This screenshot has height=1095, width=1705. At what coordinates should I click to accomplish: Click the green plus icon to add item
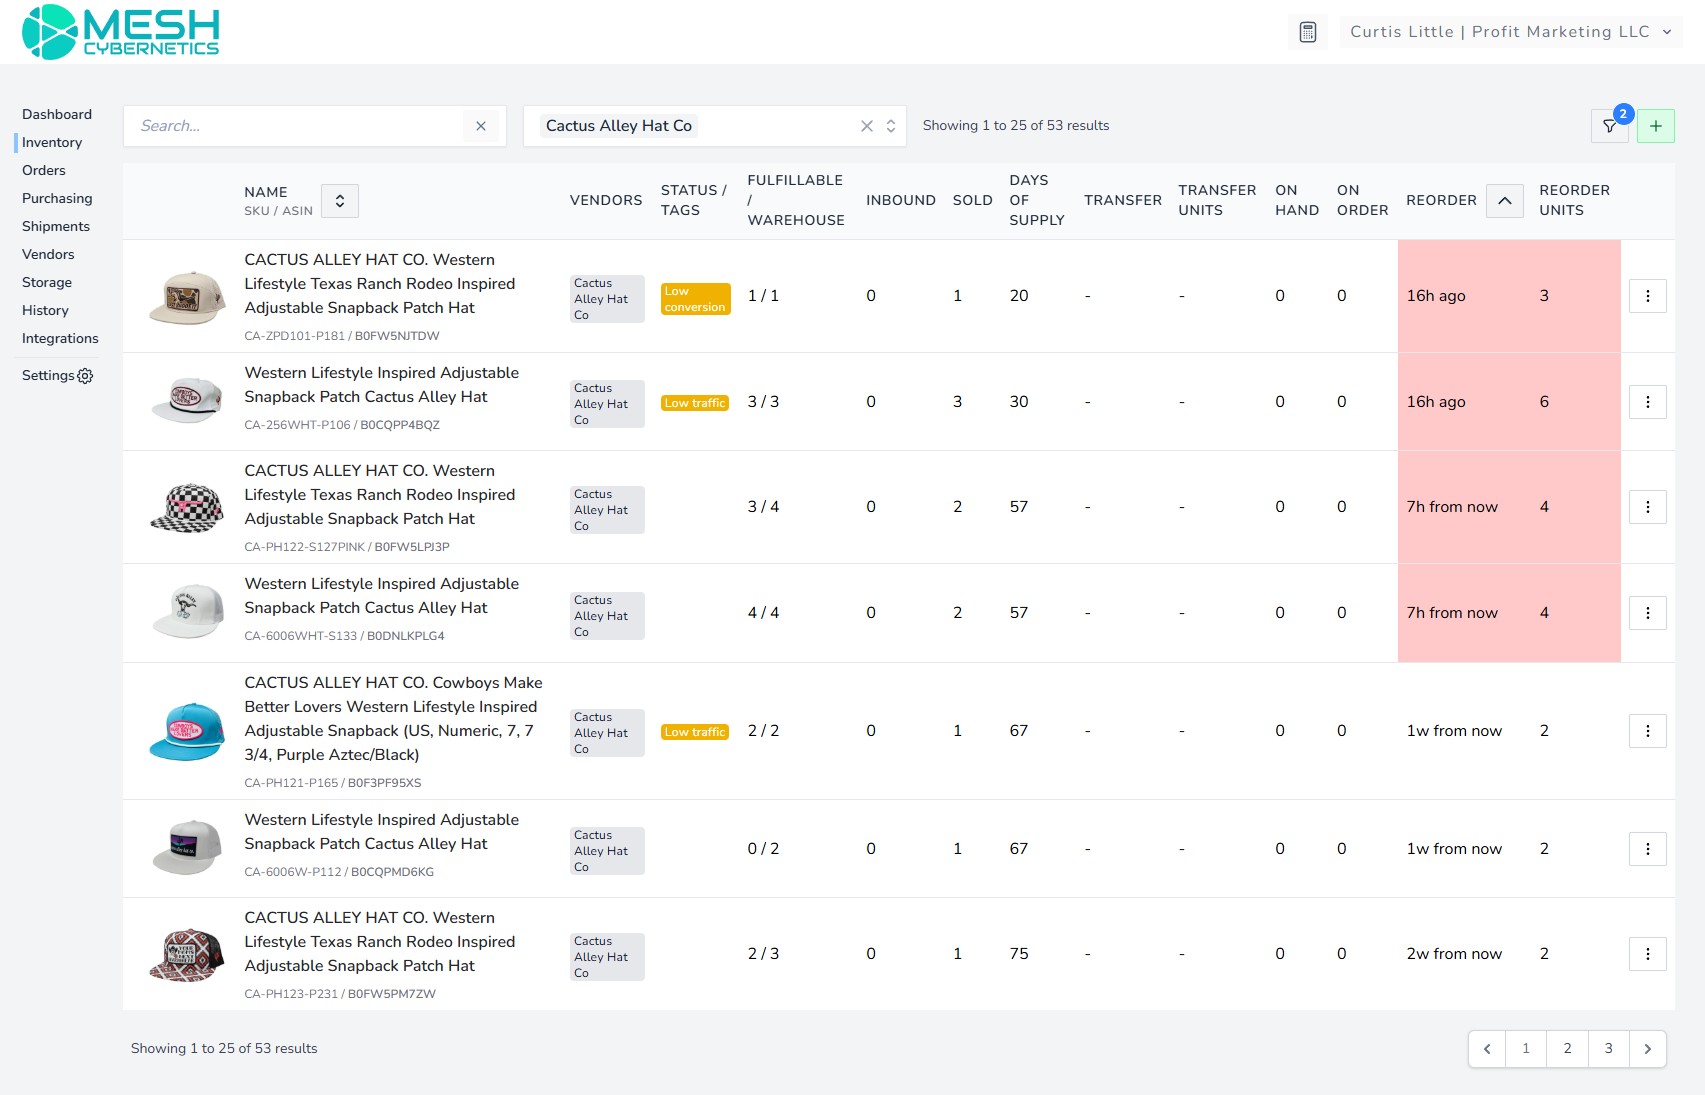point(1656,126)
